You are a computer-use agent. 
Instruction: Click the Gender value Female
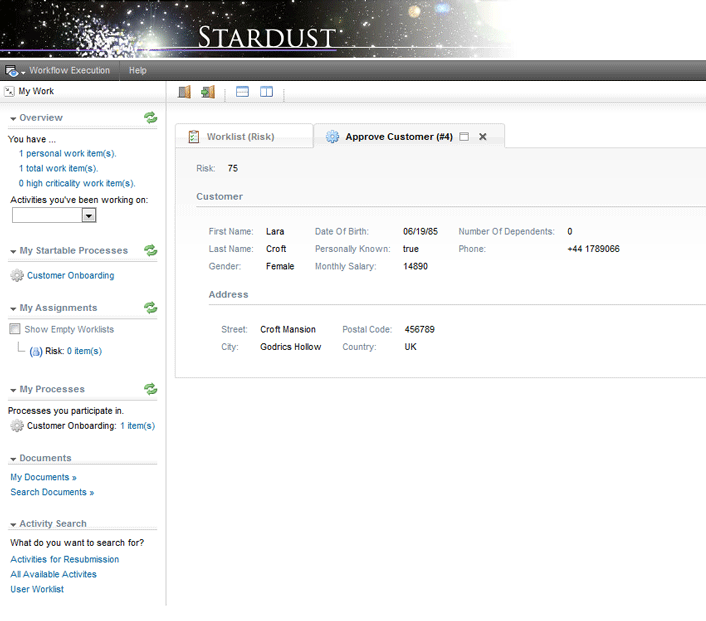click(x=280, y=266)
